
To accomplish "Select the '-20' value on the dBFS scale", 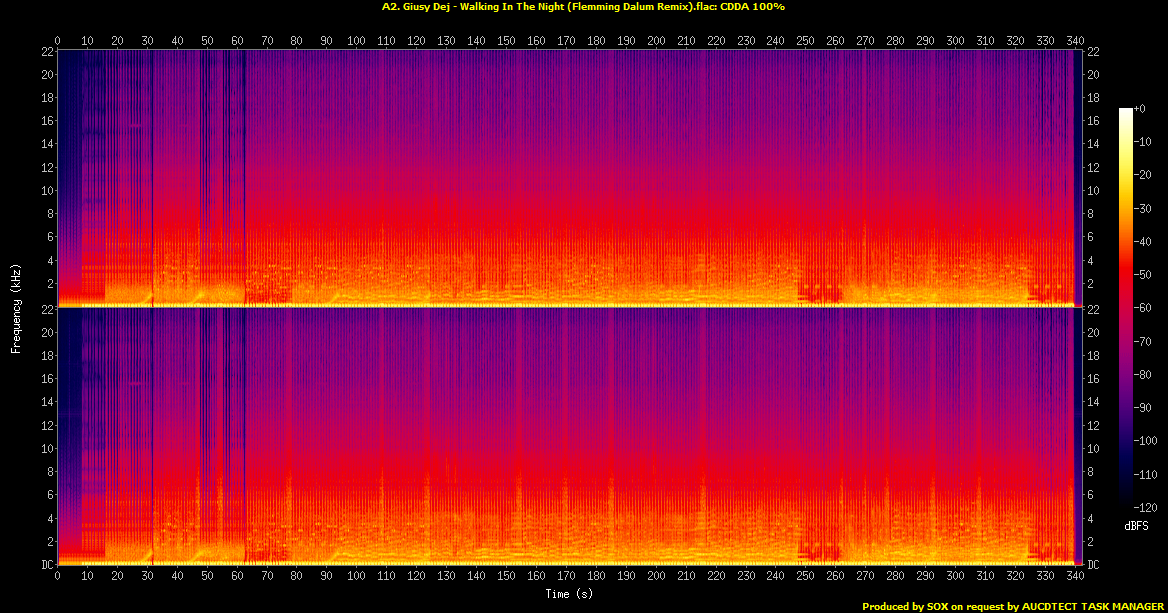I will click(1143, 175).
